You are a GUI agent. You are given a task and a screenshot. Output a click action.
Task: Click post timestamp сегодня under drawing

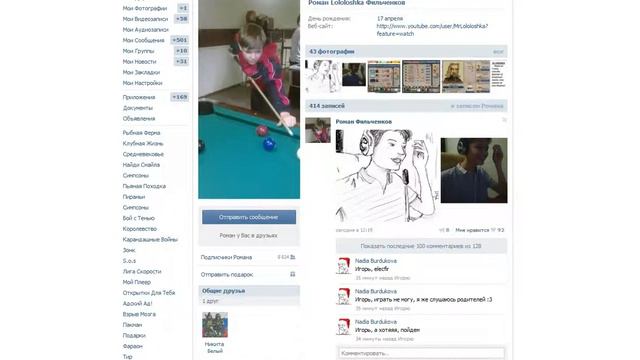coord(354,230)
